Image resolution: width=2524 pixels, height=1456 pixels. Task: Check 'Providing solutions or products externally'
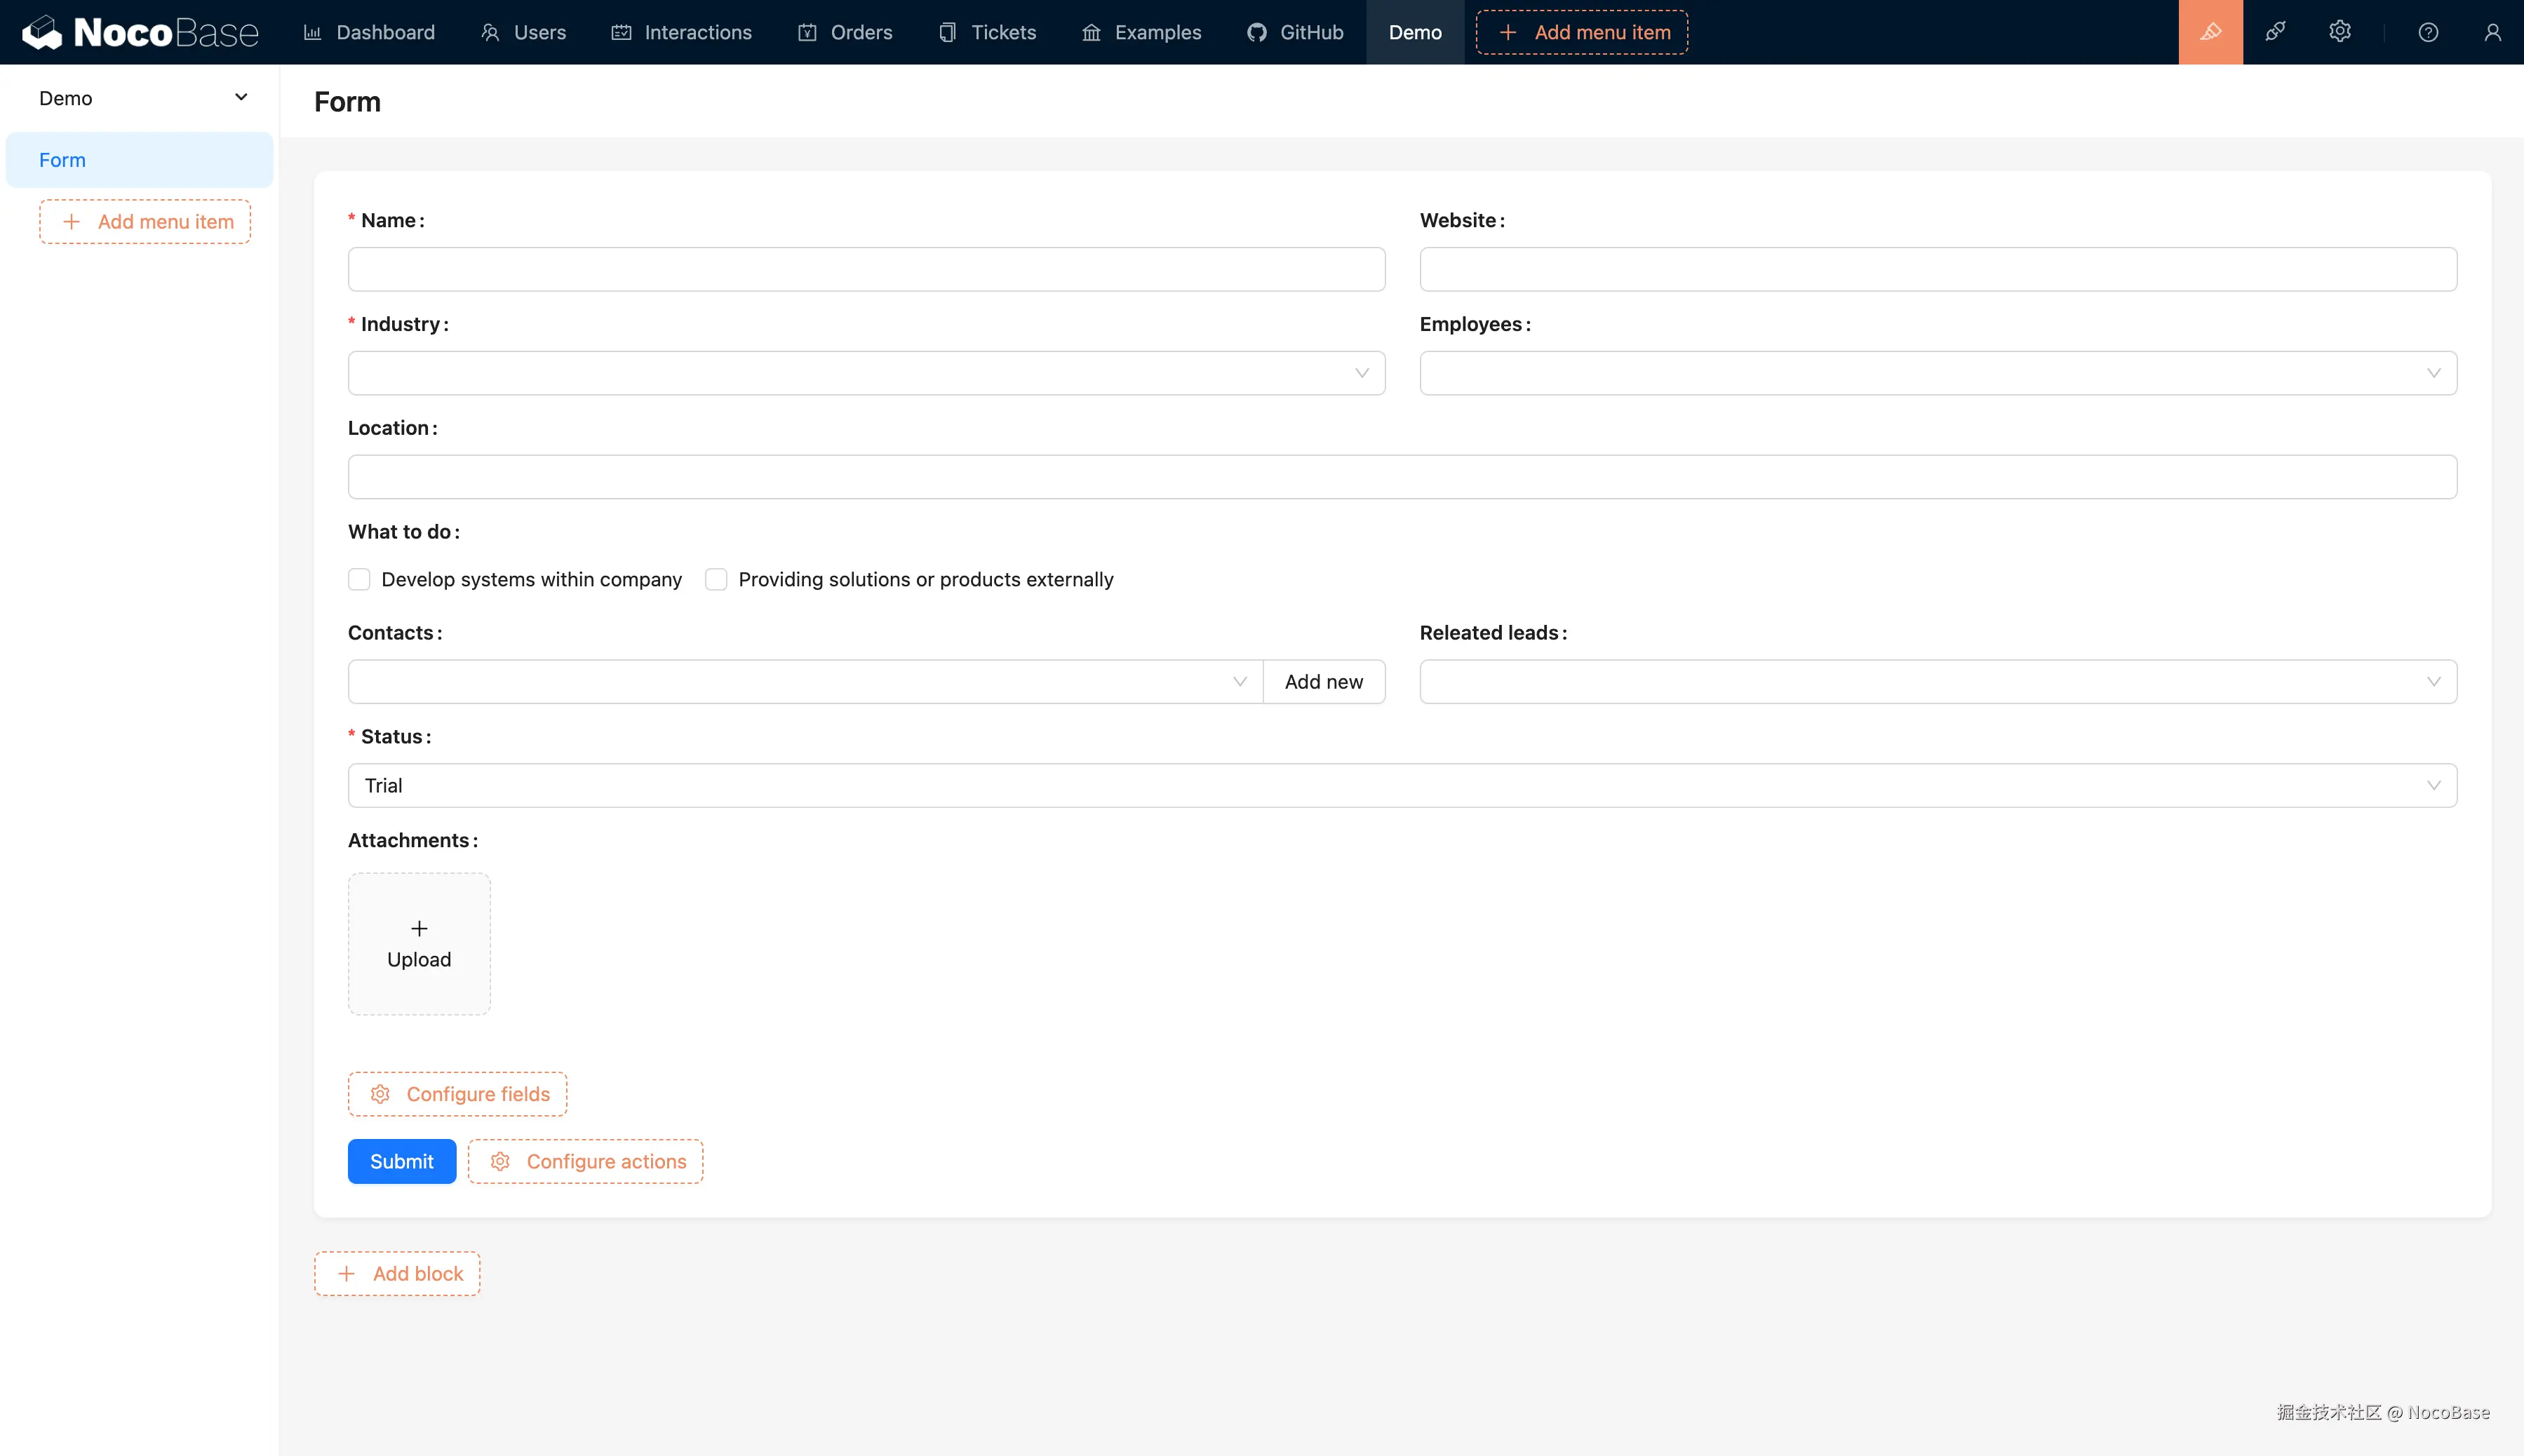pos(716,579)
